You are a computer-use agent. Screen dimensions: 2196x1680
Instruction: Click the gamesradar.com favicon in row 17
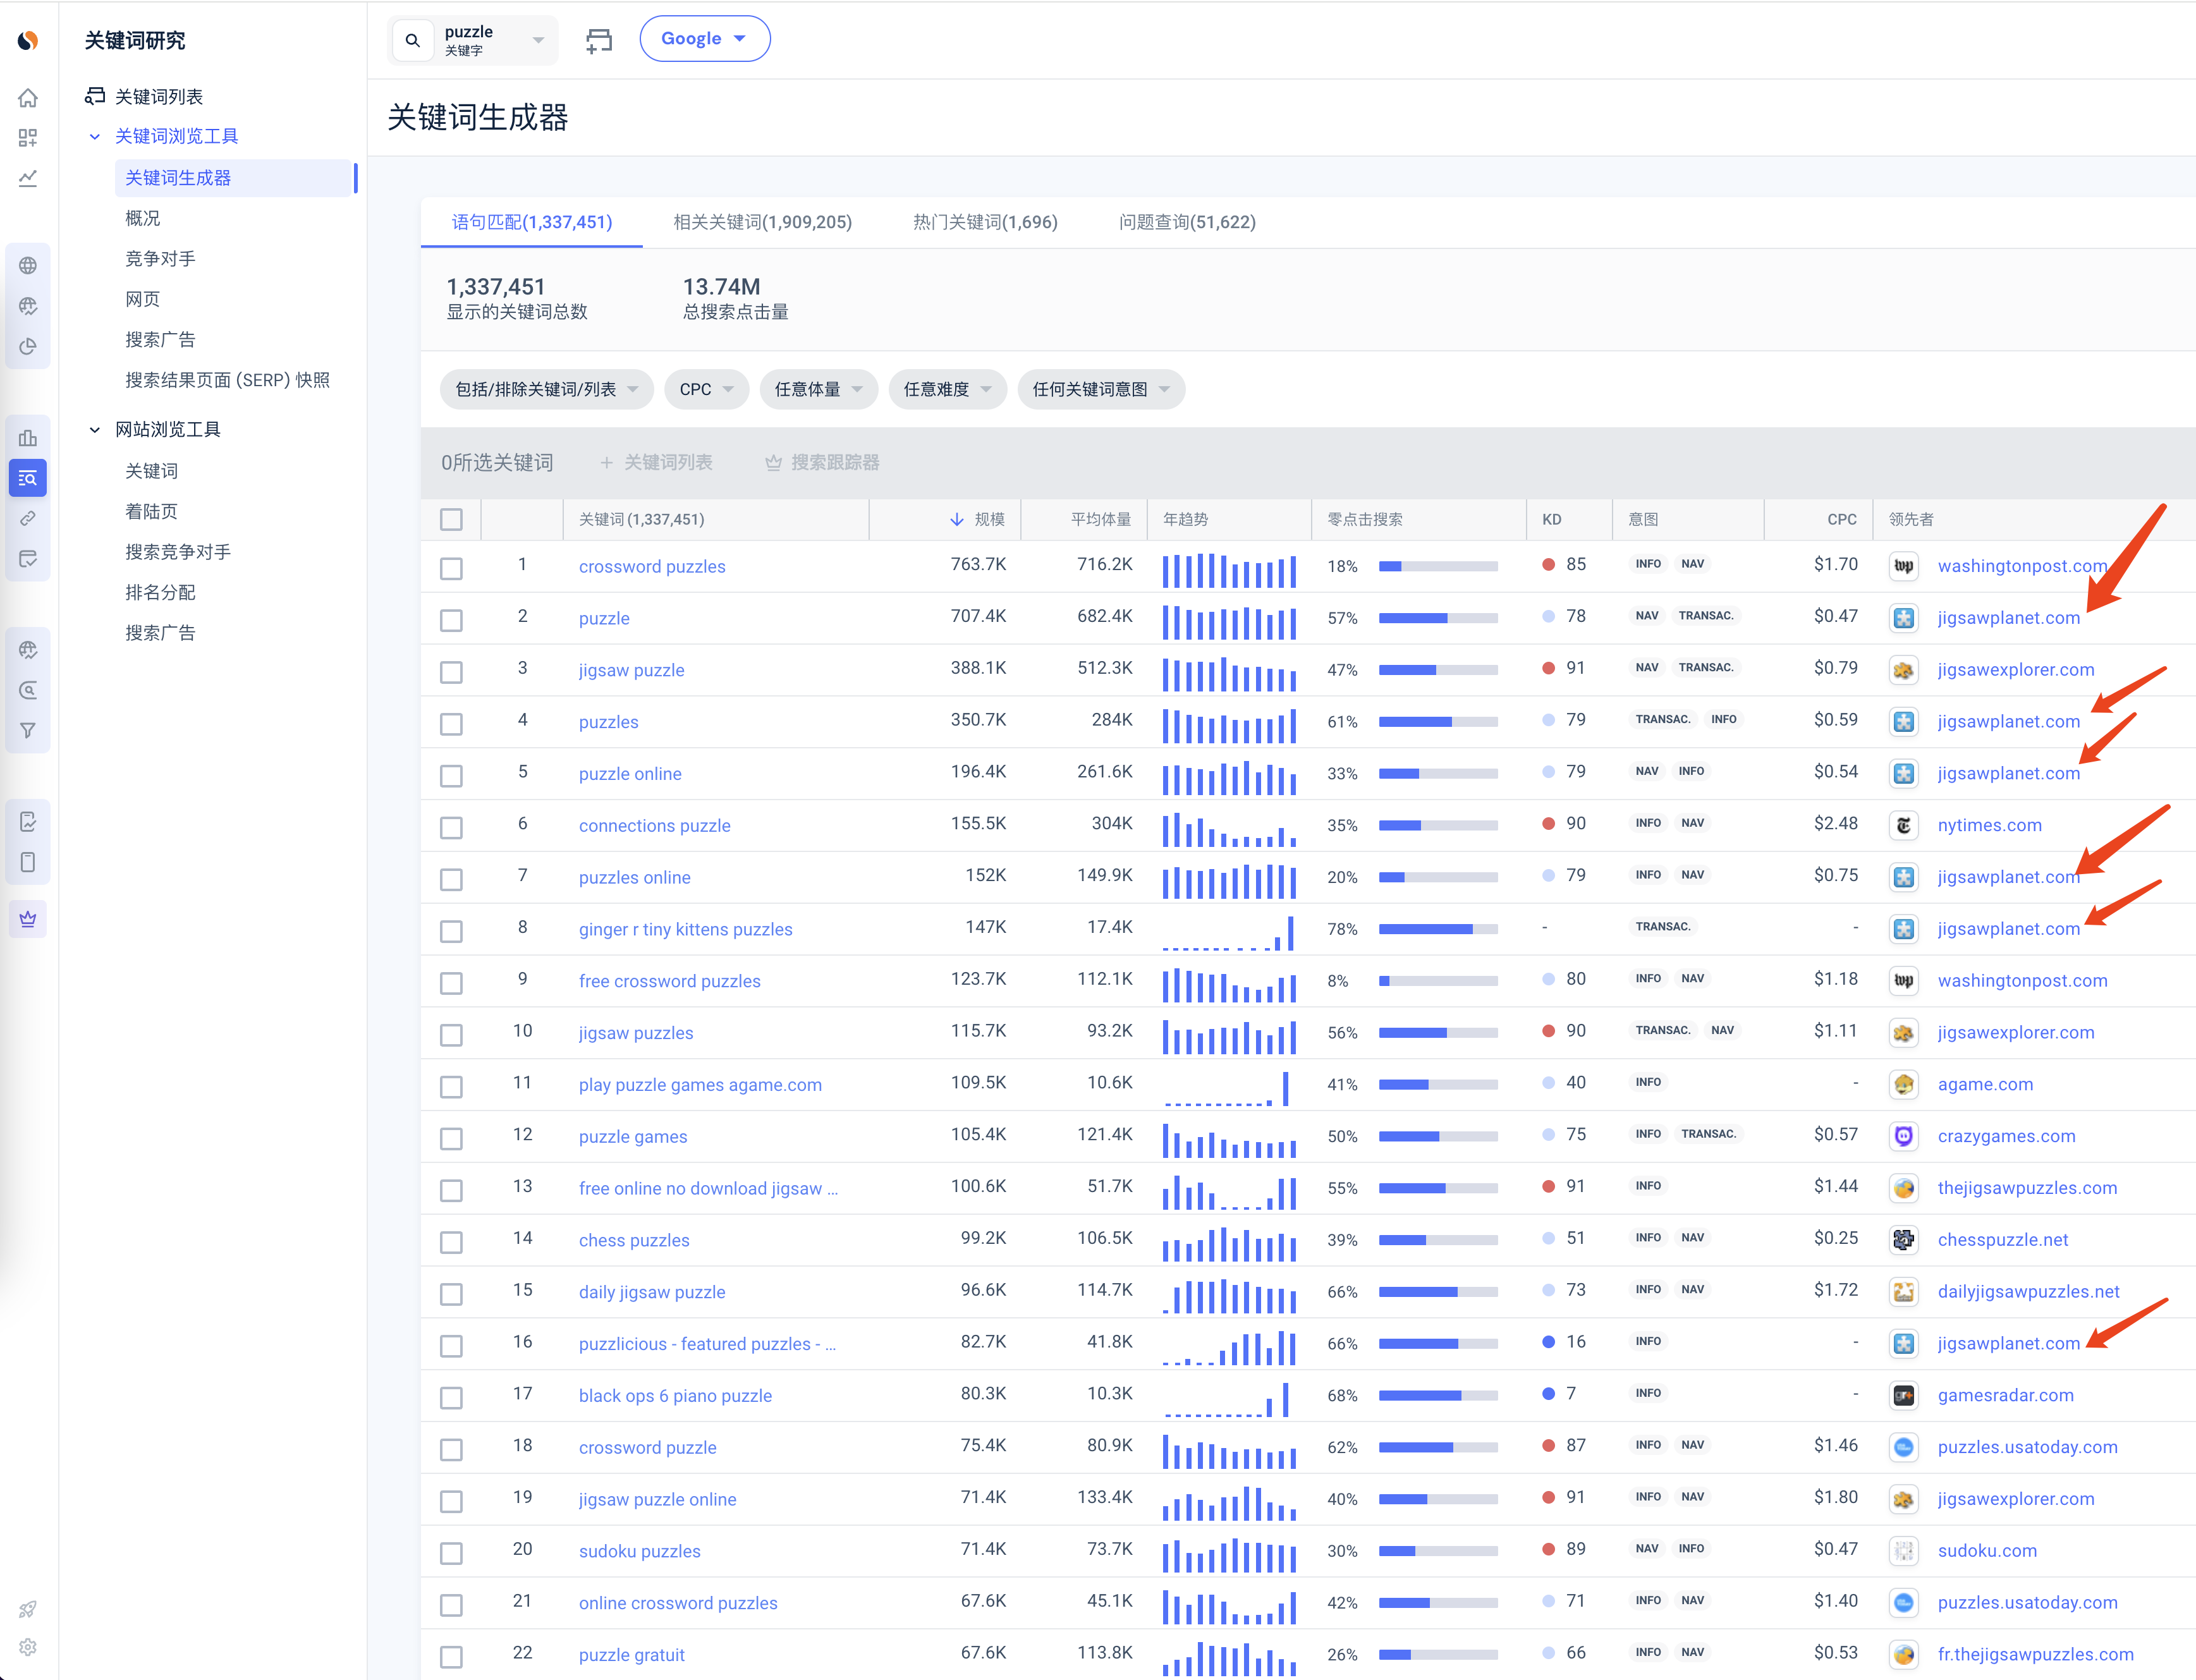point(1903,1395)
